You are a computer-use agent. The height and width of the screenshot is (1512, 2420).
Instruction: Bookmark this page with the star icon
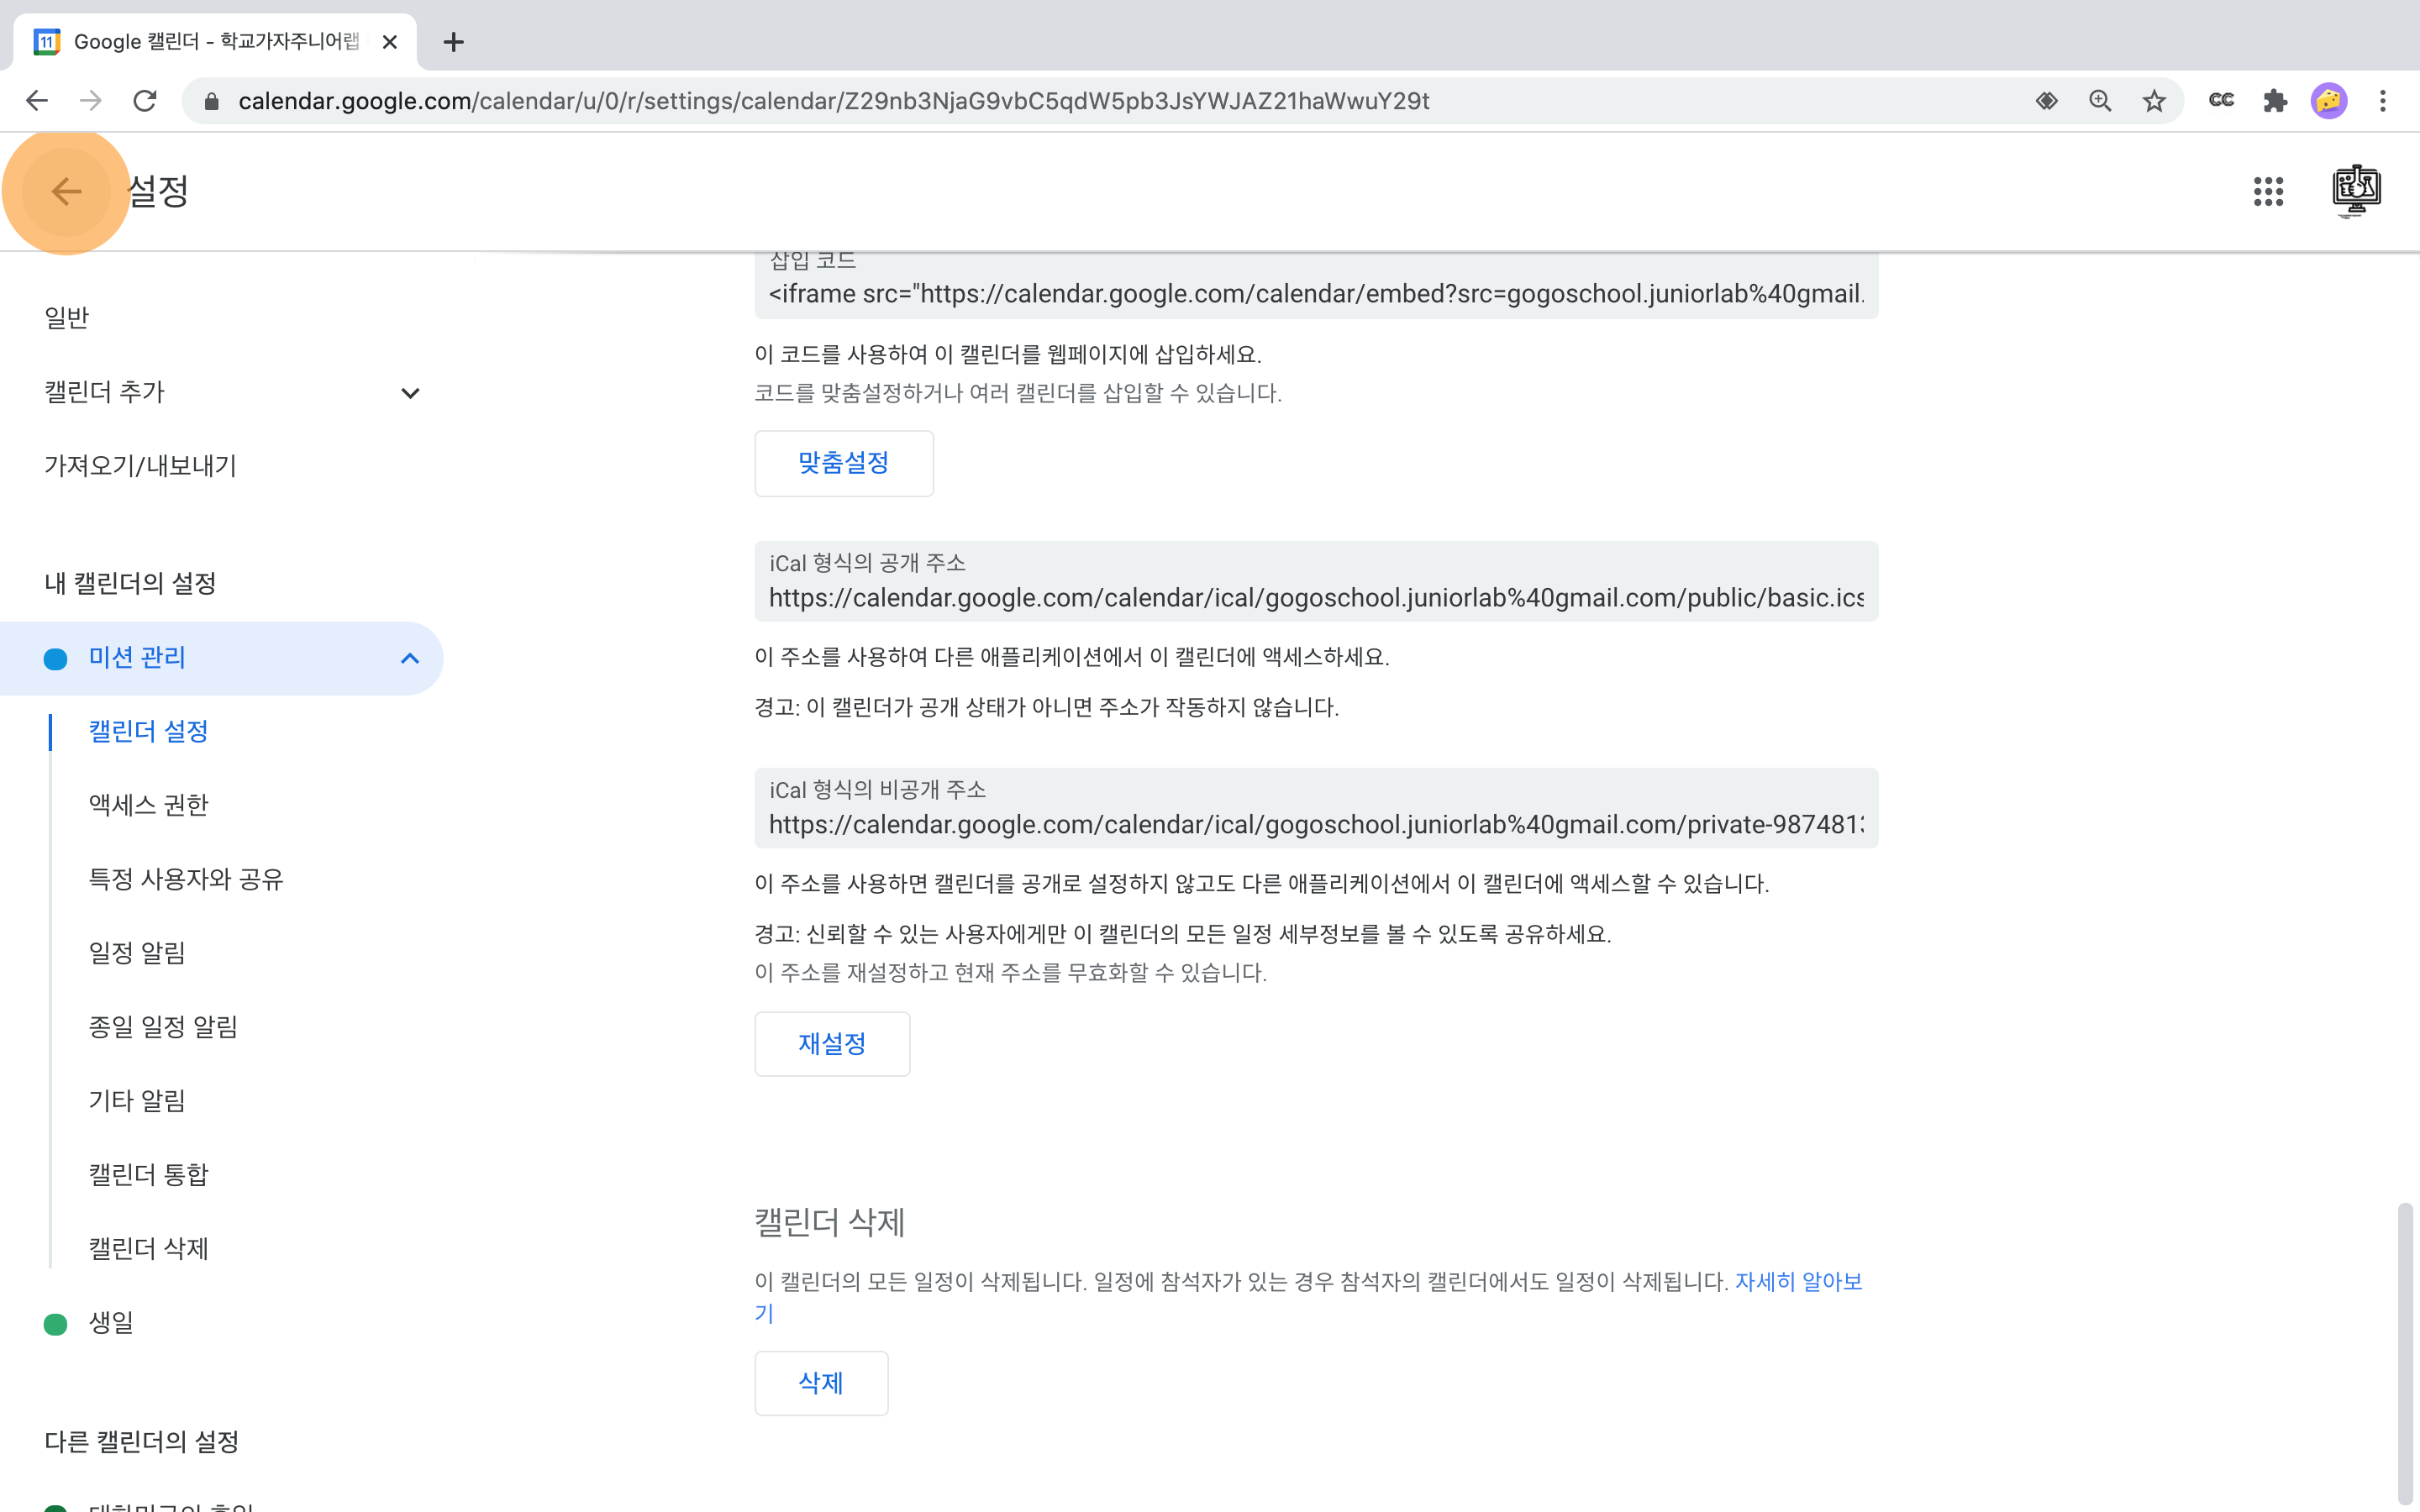[x=2154, y=101]
